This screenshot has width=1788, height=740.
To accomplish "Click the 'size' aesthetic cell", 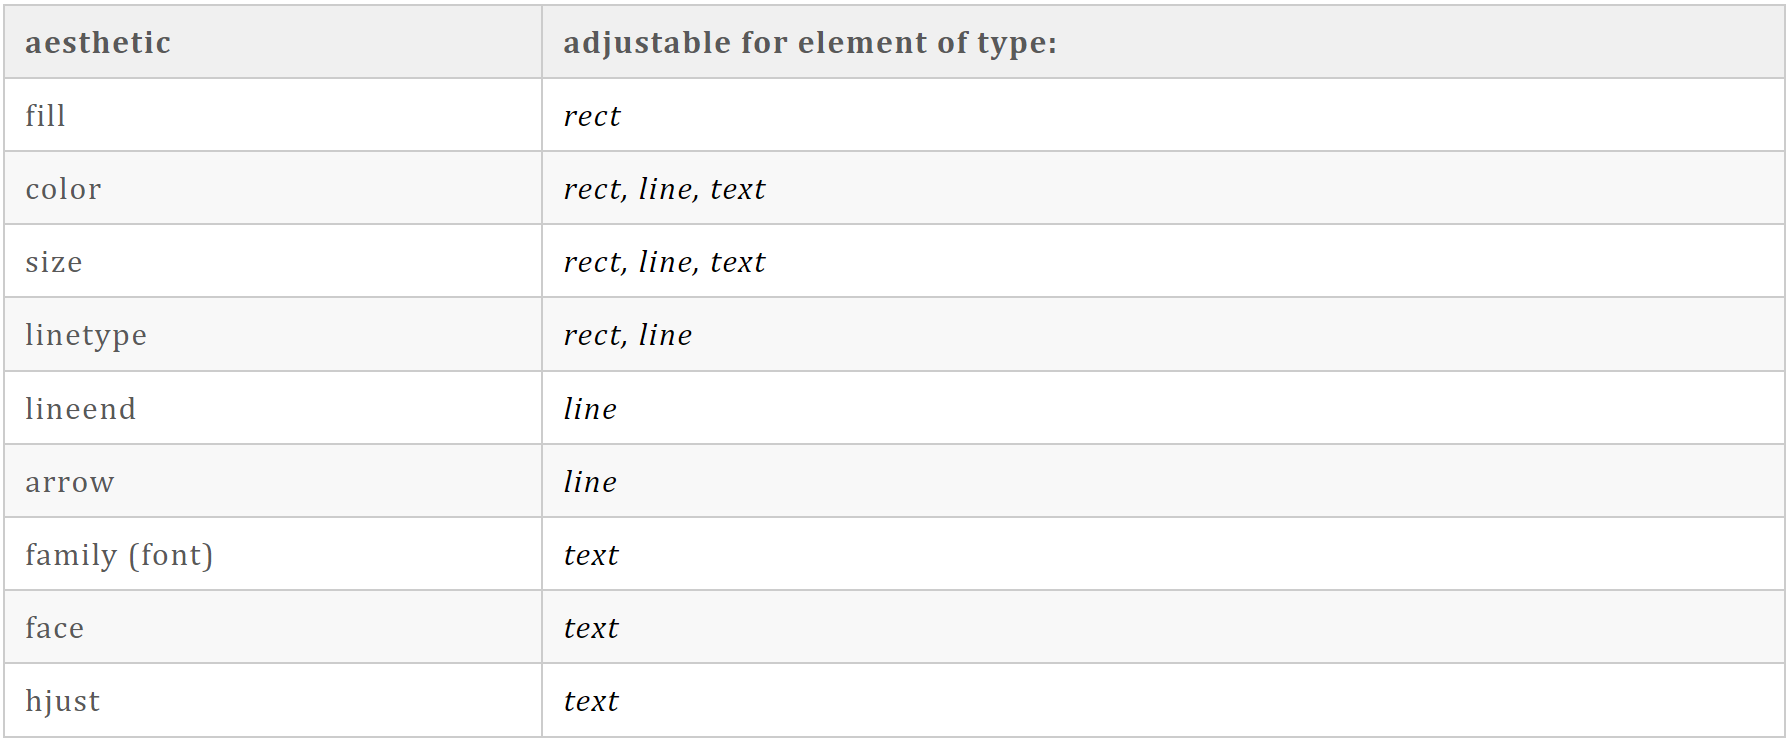I will [x=273, y=261].
